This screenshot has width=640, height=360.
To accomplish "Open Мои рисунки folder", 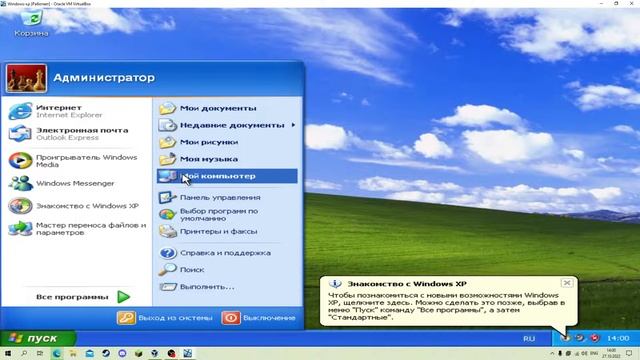I will click(x=227, y=142).
